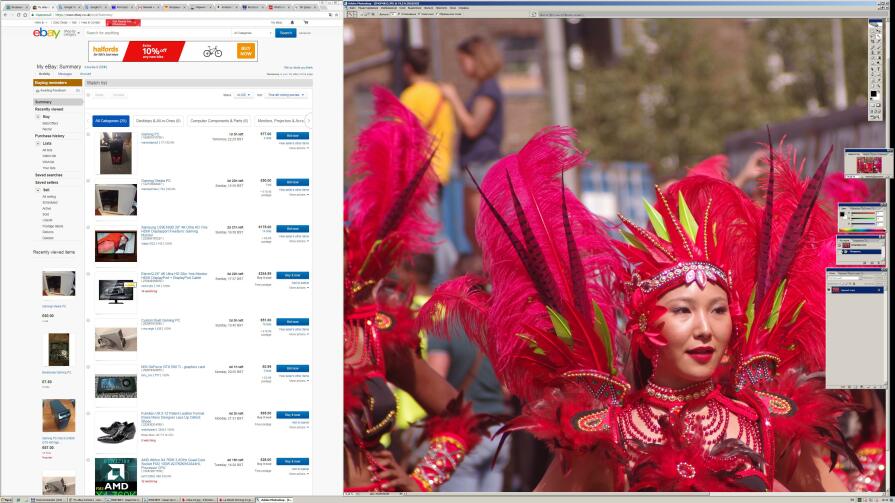
Task: Click the blue eBay Search button
Action: pos(286,33)
